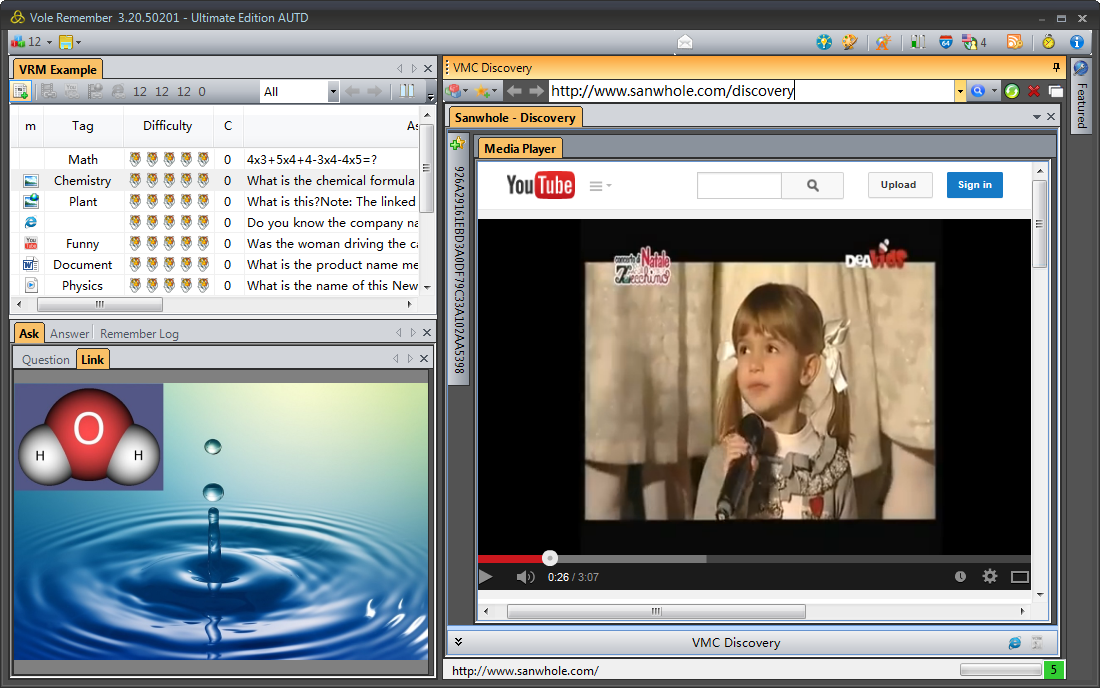Click the new window icon by address bar

coord(1055,91)
